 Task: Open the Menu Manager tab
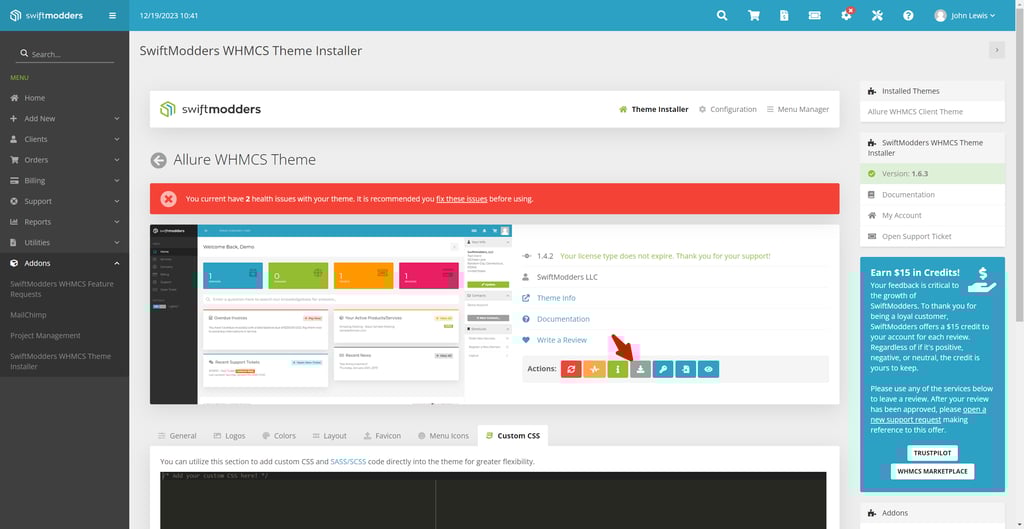pos(798,109)
